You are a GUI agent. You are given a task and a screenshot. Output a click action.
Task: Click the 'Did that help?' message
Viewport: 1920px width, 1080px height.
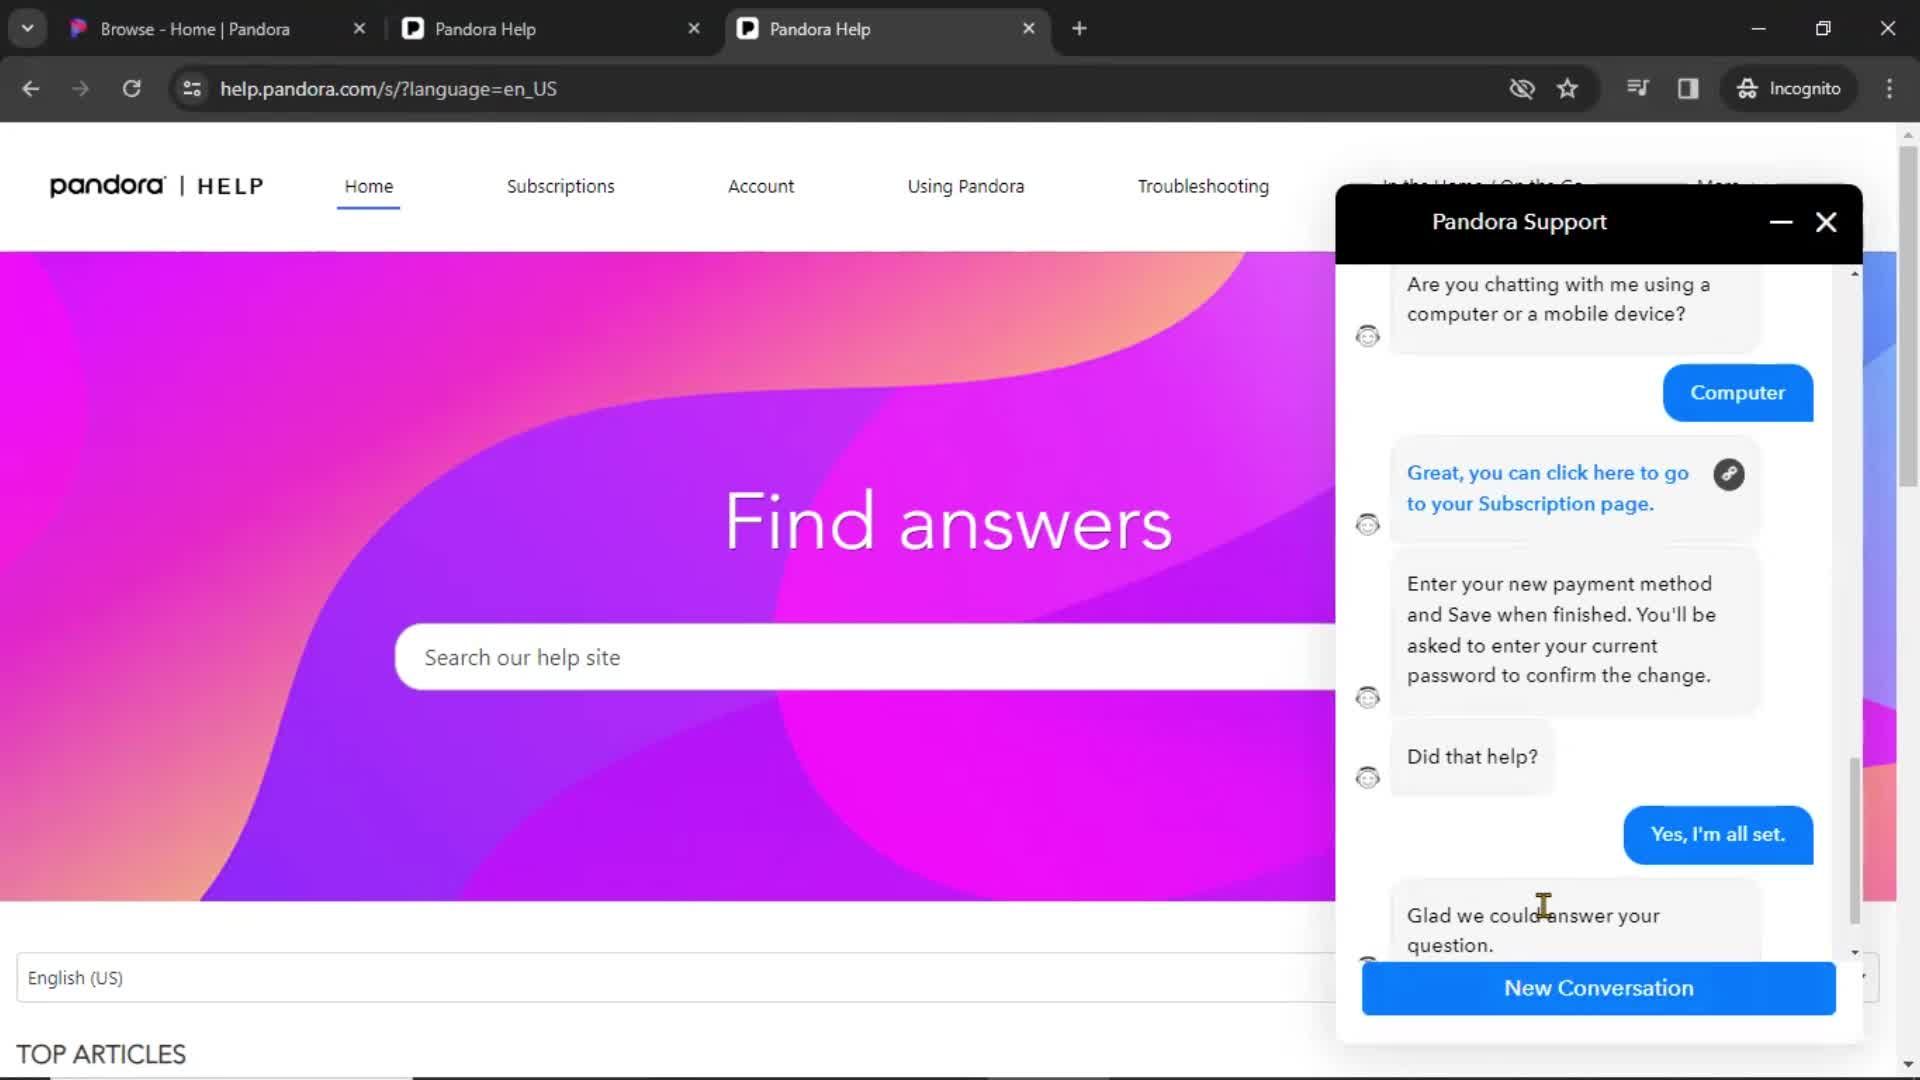point(1472,757)
